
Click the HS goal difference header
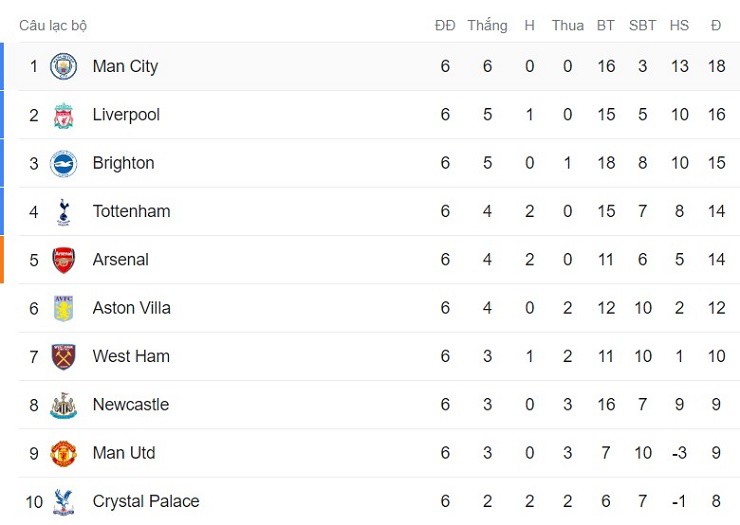[x=680, y=25]
